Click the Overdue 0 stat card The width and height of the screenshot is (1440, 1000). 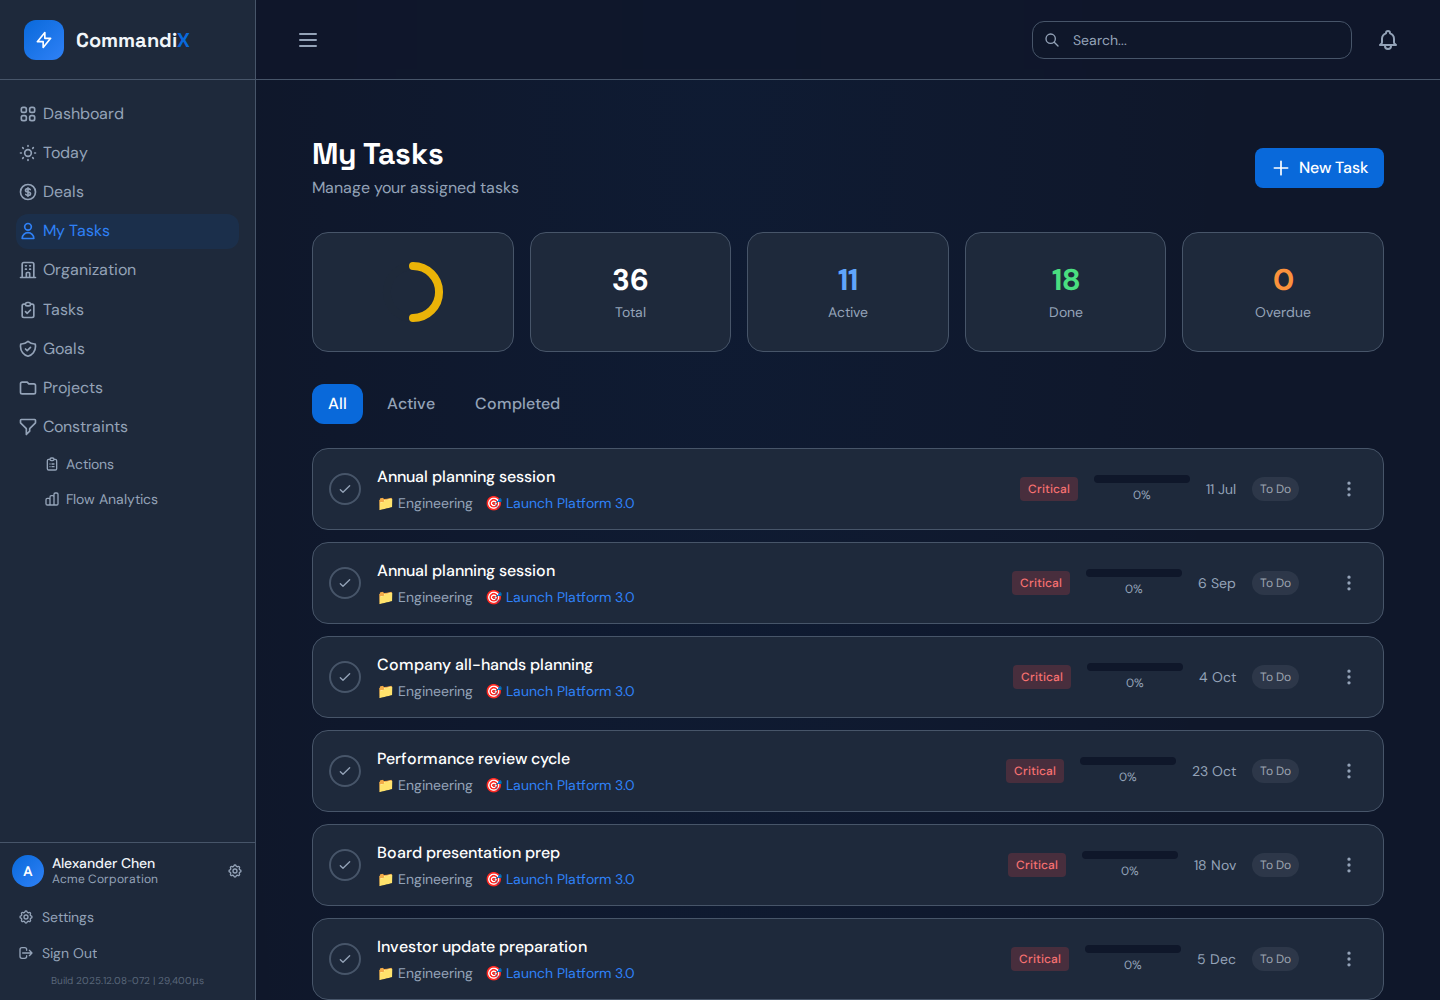1283,292
